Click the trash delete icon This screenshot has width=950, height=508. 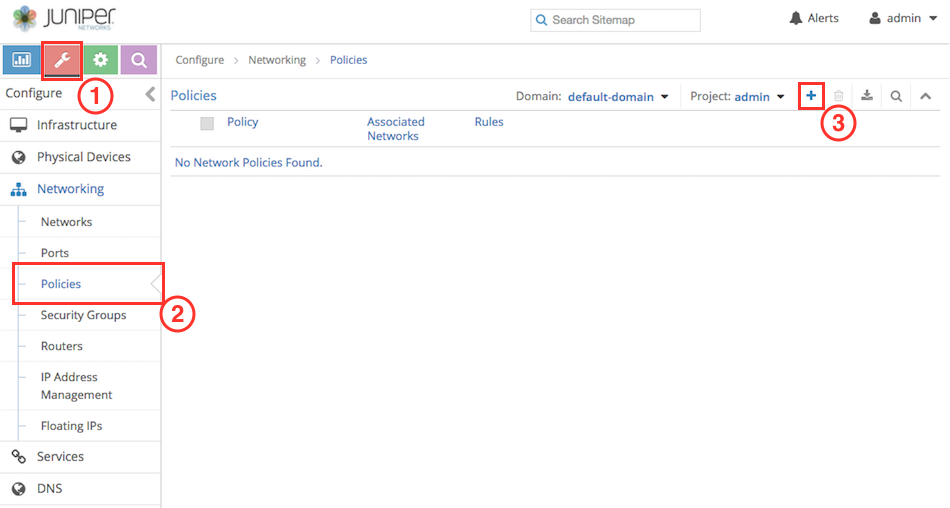pyautogui.click(x=839, y=96)
